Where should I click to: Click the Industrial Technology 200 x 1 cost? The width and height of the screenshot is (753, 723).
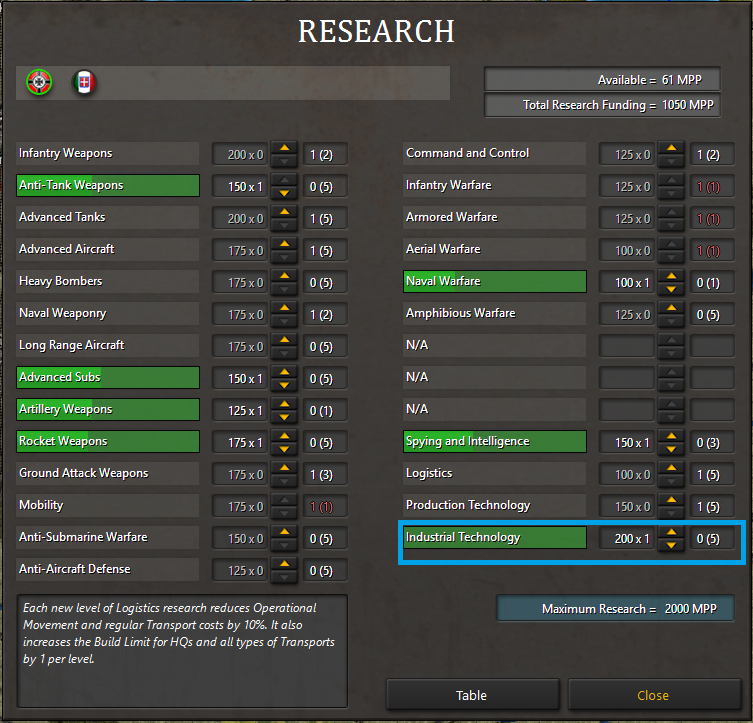tap(627, 539)
